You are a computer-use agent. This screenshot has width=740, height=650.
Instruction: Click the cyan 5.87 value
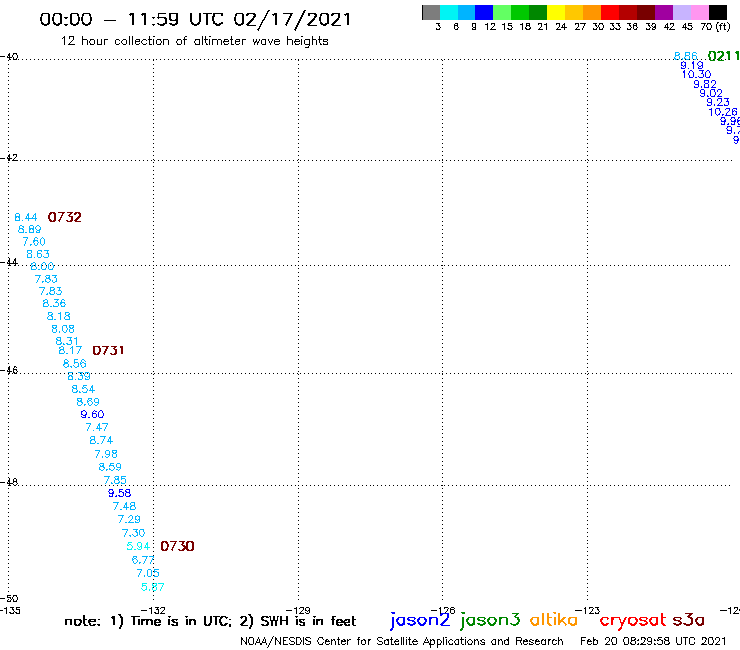pyautogui.click(x=152, y=587)
